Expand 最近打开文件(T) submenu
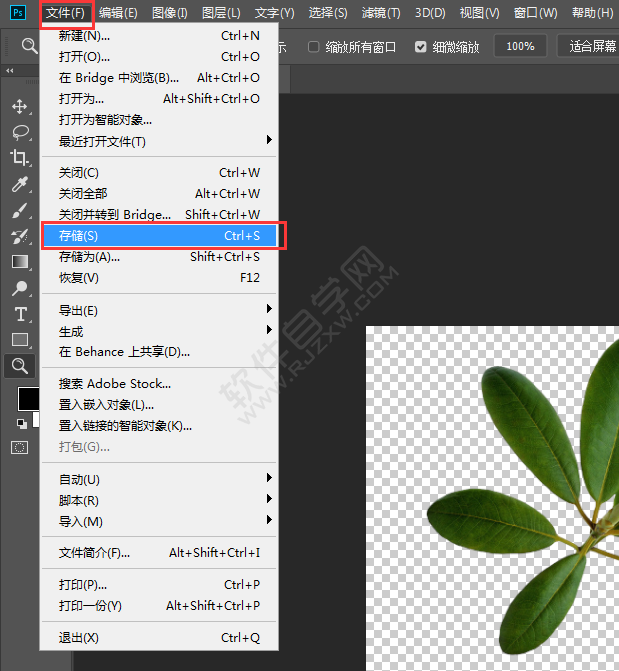The height and width of the screenshot is (671, 619). click(x=159, y=141)
